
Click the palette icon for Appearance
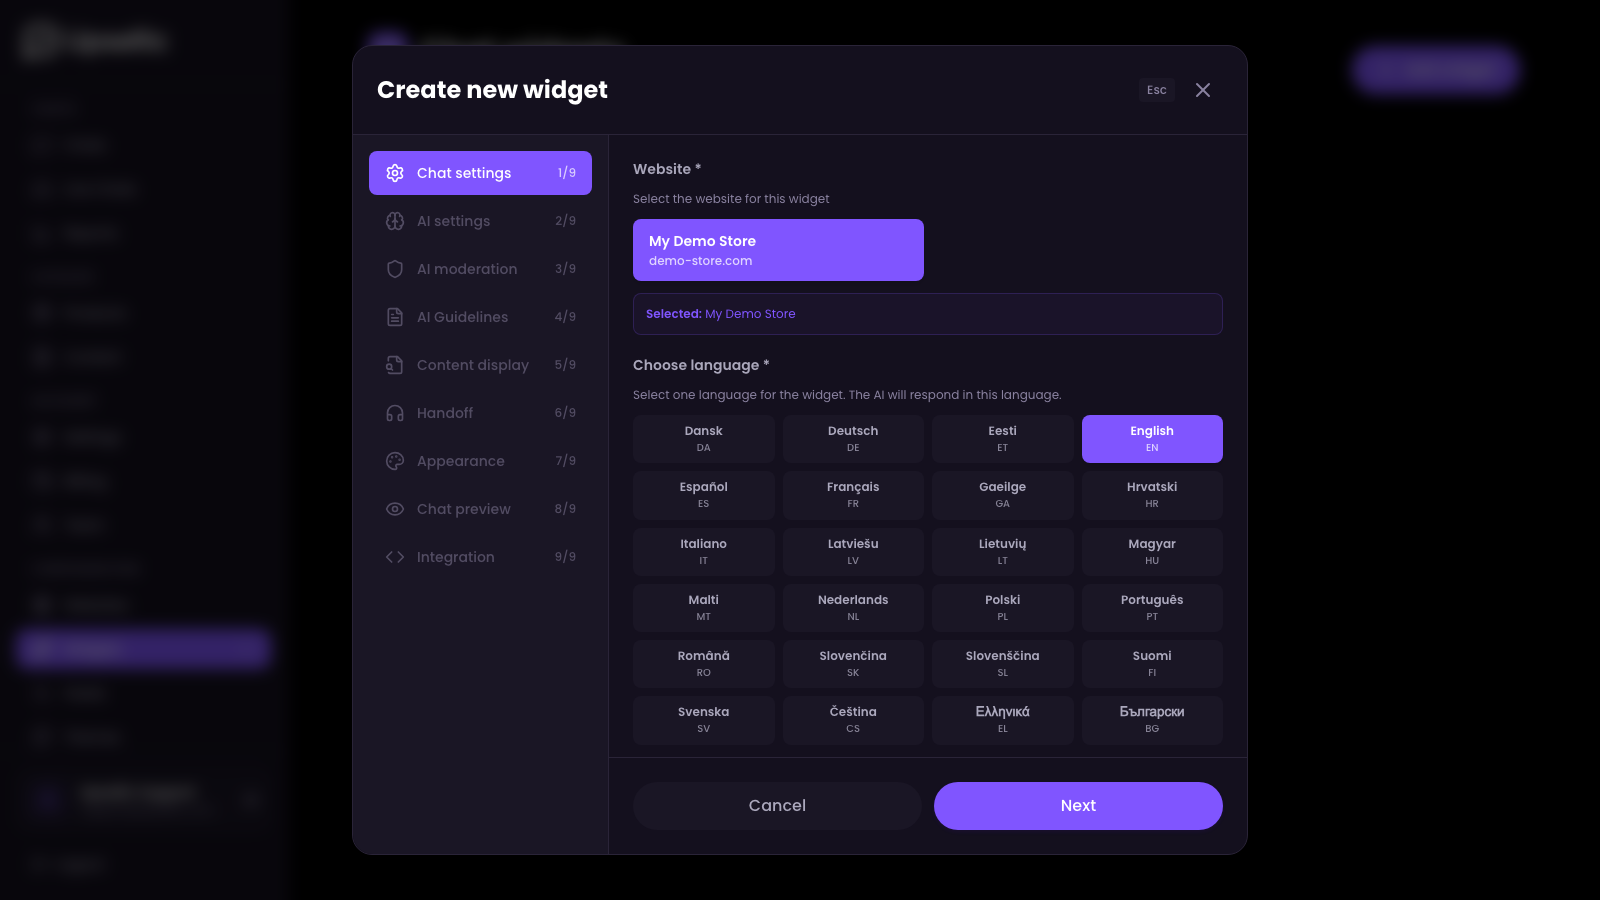(x=396, y=460)
